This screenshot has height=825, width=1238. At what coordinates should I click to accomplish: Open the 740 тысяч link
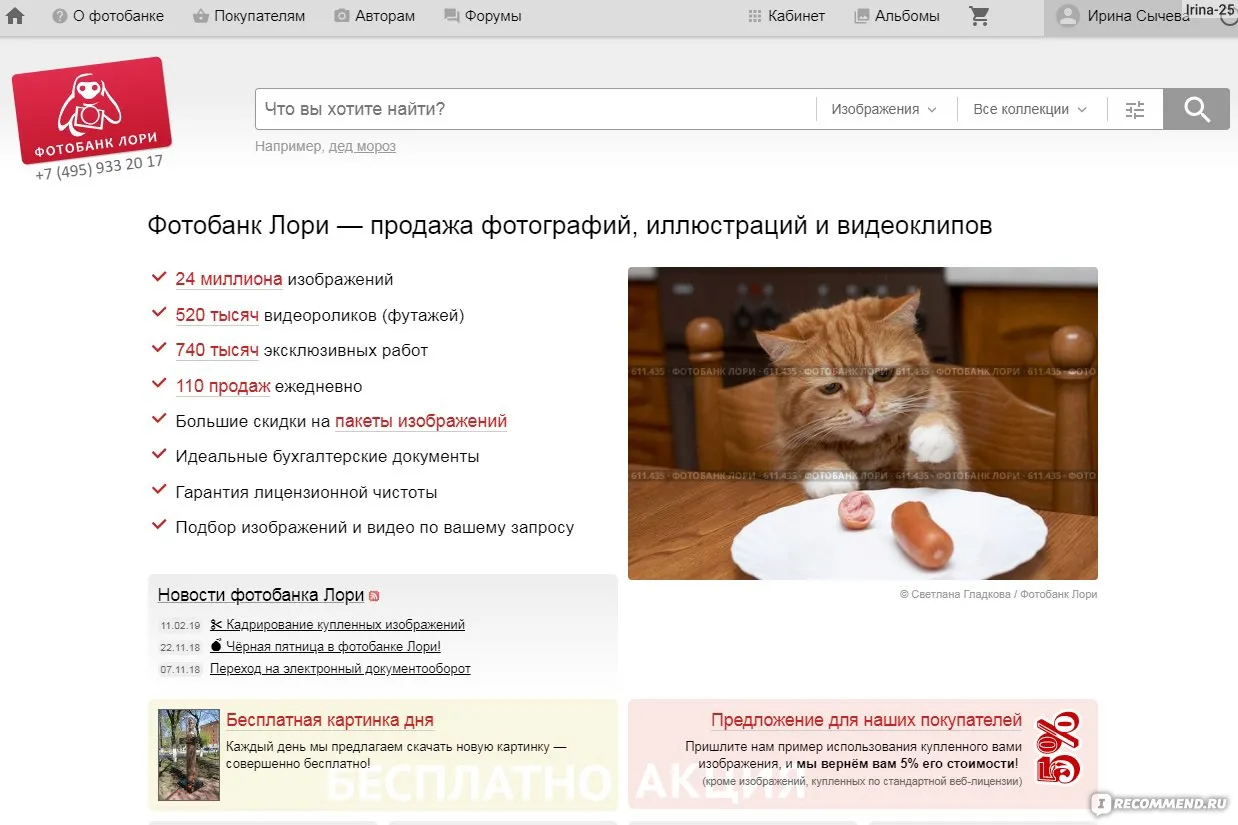[217, 351]
